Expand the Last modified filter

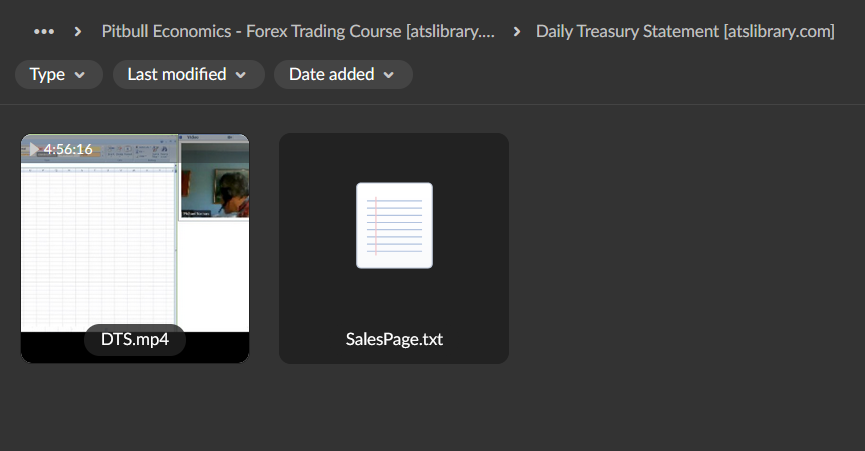188,74
